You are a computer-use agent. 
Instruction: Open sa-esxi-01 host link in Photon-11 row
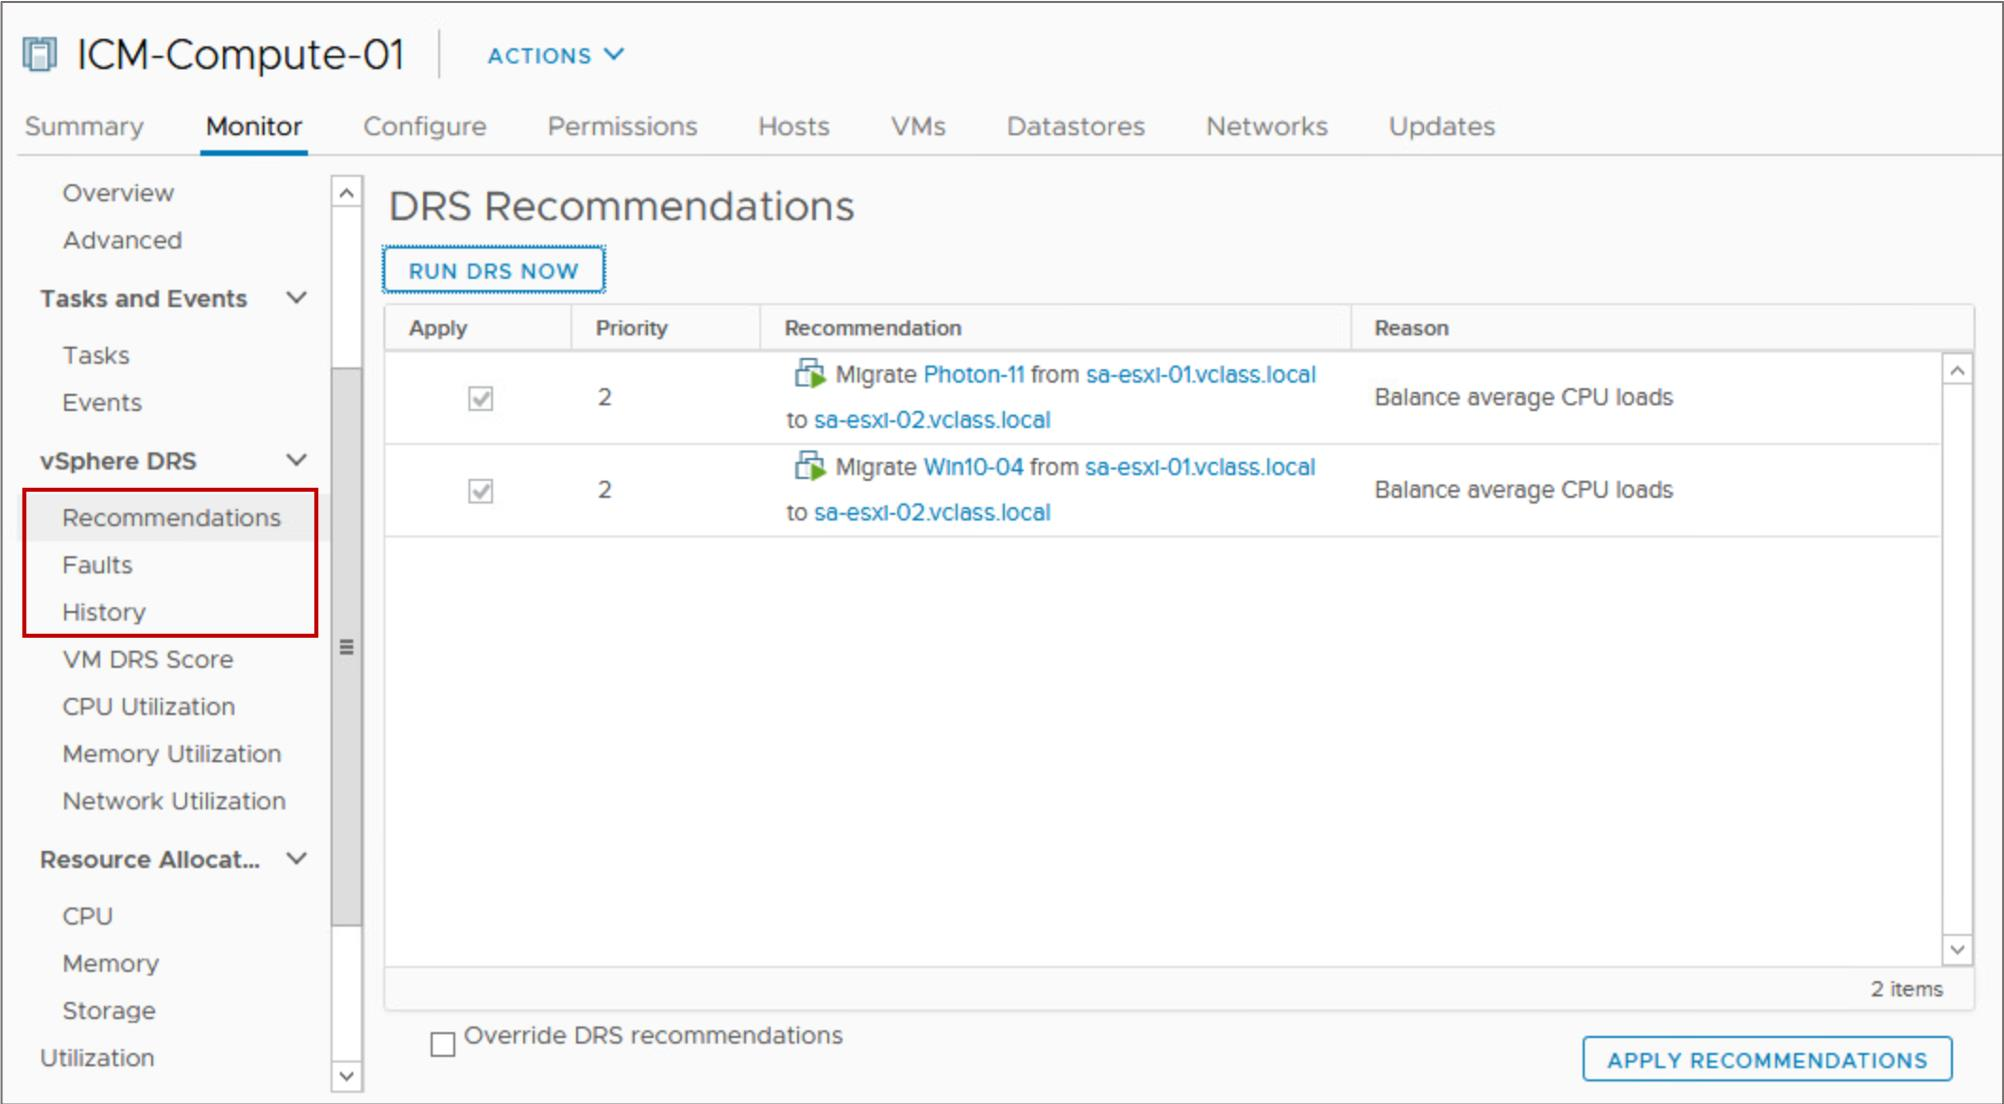(x=1201, y=375)
